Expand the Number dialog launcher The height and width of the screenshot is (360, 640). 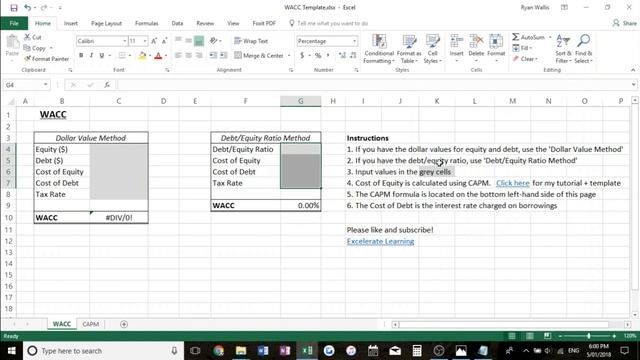356,70
